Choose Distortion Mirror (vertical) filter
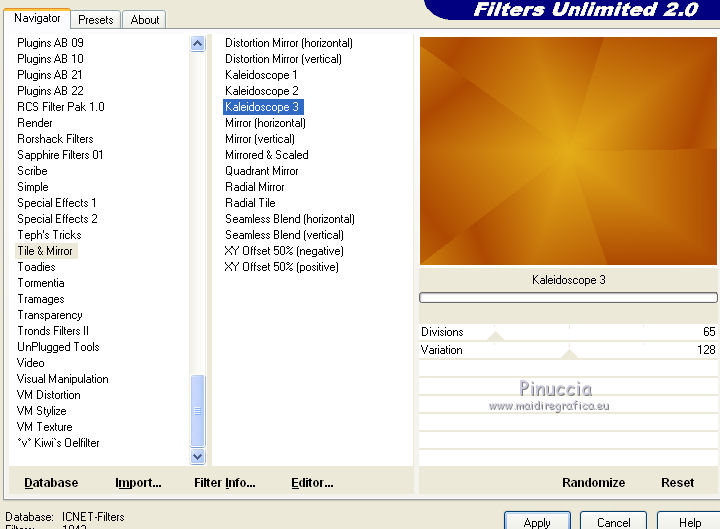 click(x=283, y=59)
